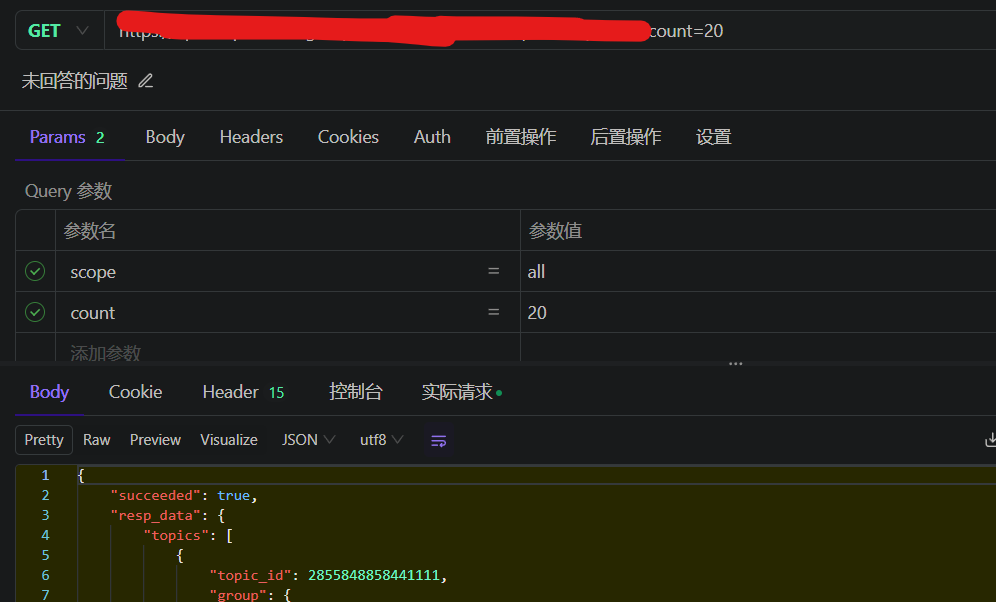Toggle word wrap icon in response toolbar
The height and width of the screenshot is (602, 996).
[438, 440]
